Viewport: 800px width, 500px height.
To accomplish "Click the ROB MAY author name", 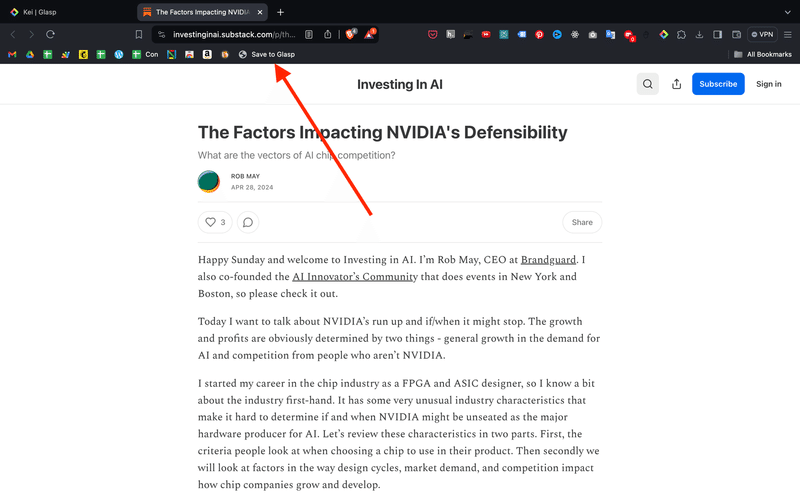I will pyautogui.click(x=245, y=176).
